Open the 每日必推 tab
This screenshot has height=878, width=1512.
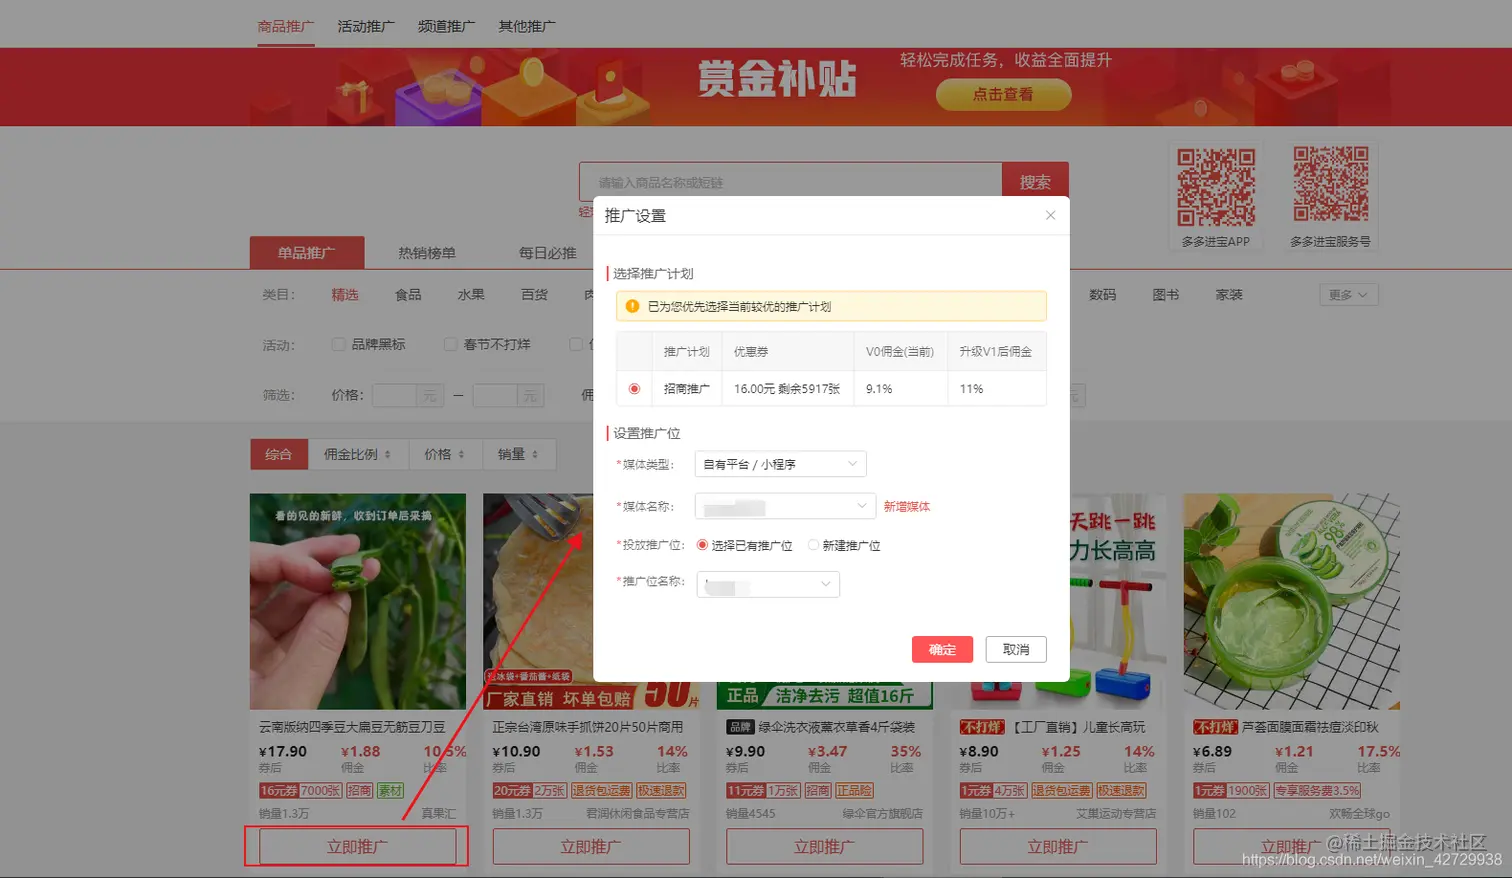pos(547,253)
